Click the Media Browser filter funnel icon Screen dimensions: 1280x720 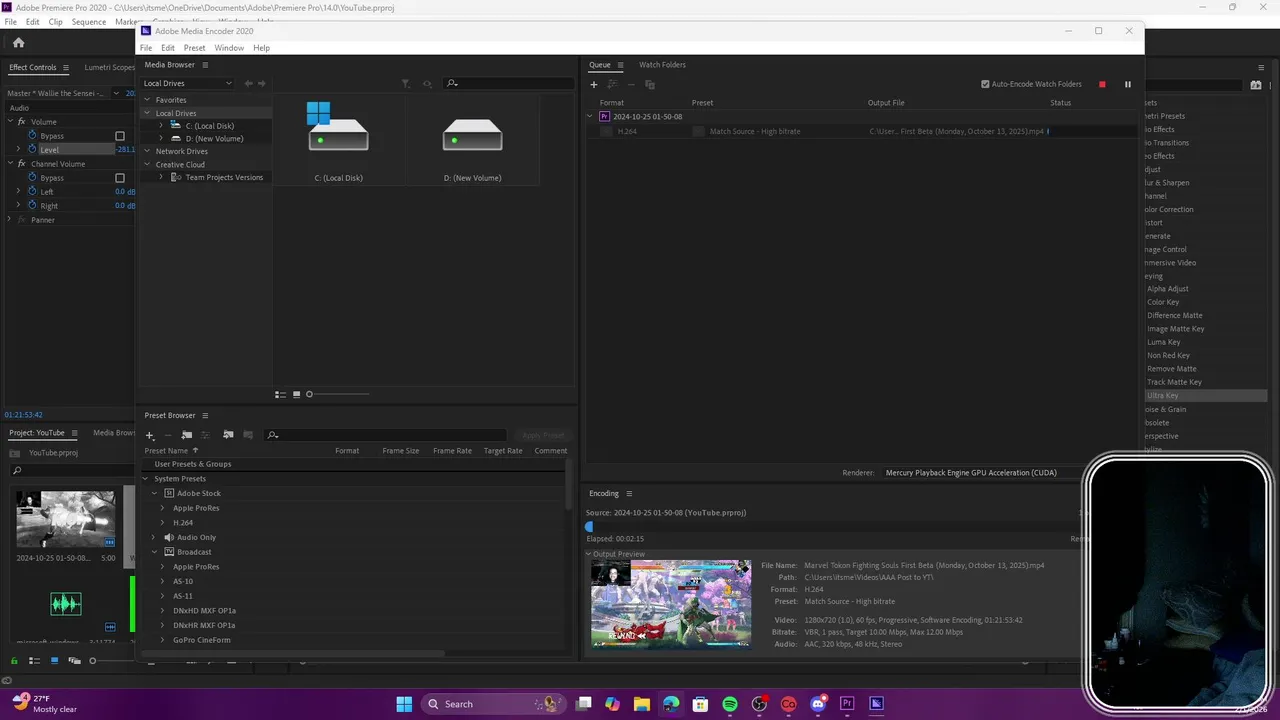[x=405, y=84]
